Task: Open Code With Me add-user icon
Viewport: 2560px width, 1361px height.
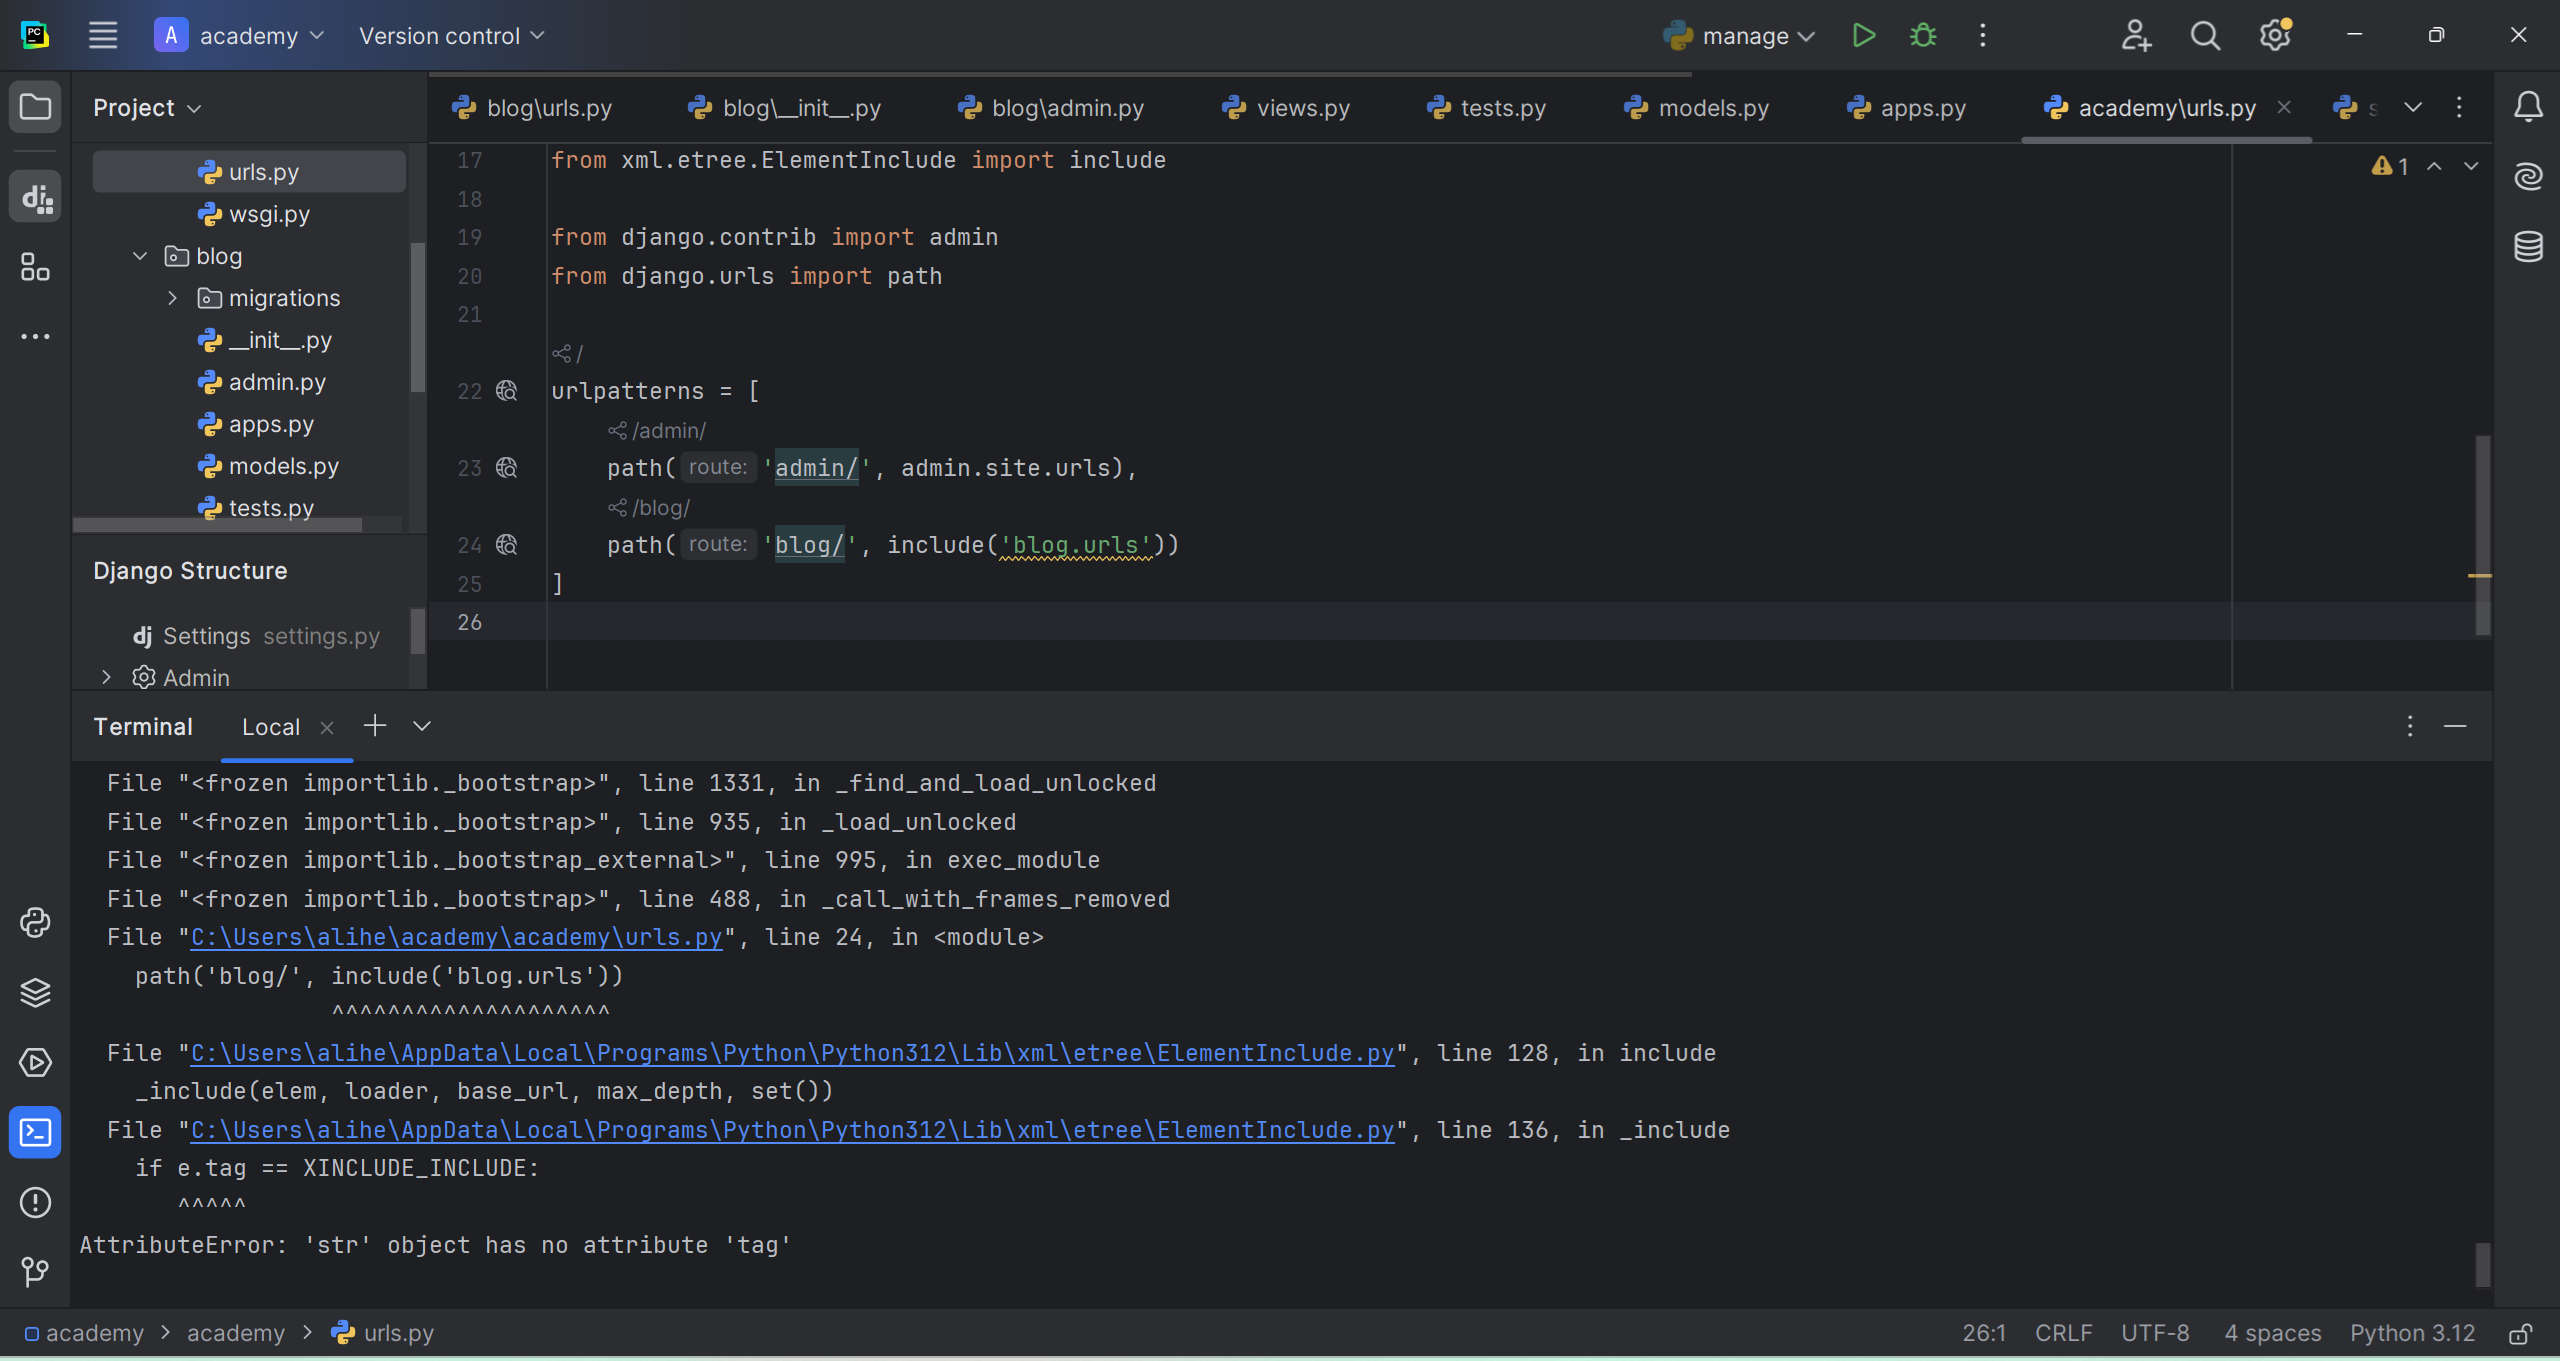Action: [2136, 36]
